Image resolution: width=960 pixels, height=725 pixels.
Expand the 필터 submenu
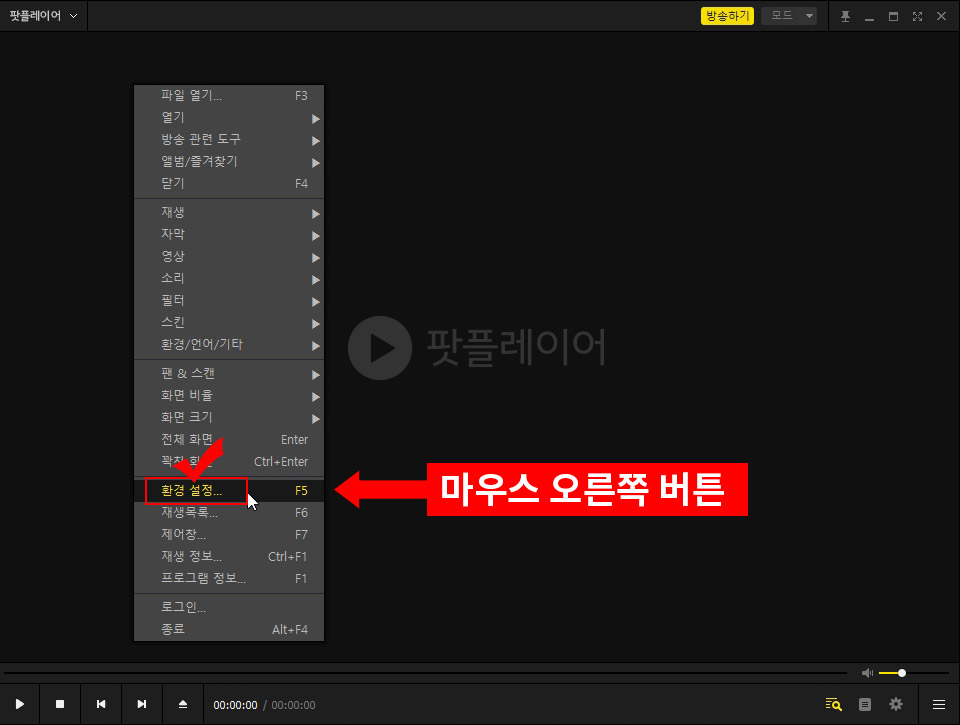tap(229, 301)
